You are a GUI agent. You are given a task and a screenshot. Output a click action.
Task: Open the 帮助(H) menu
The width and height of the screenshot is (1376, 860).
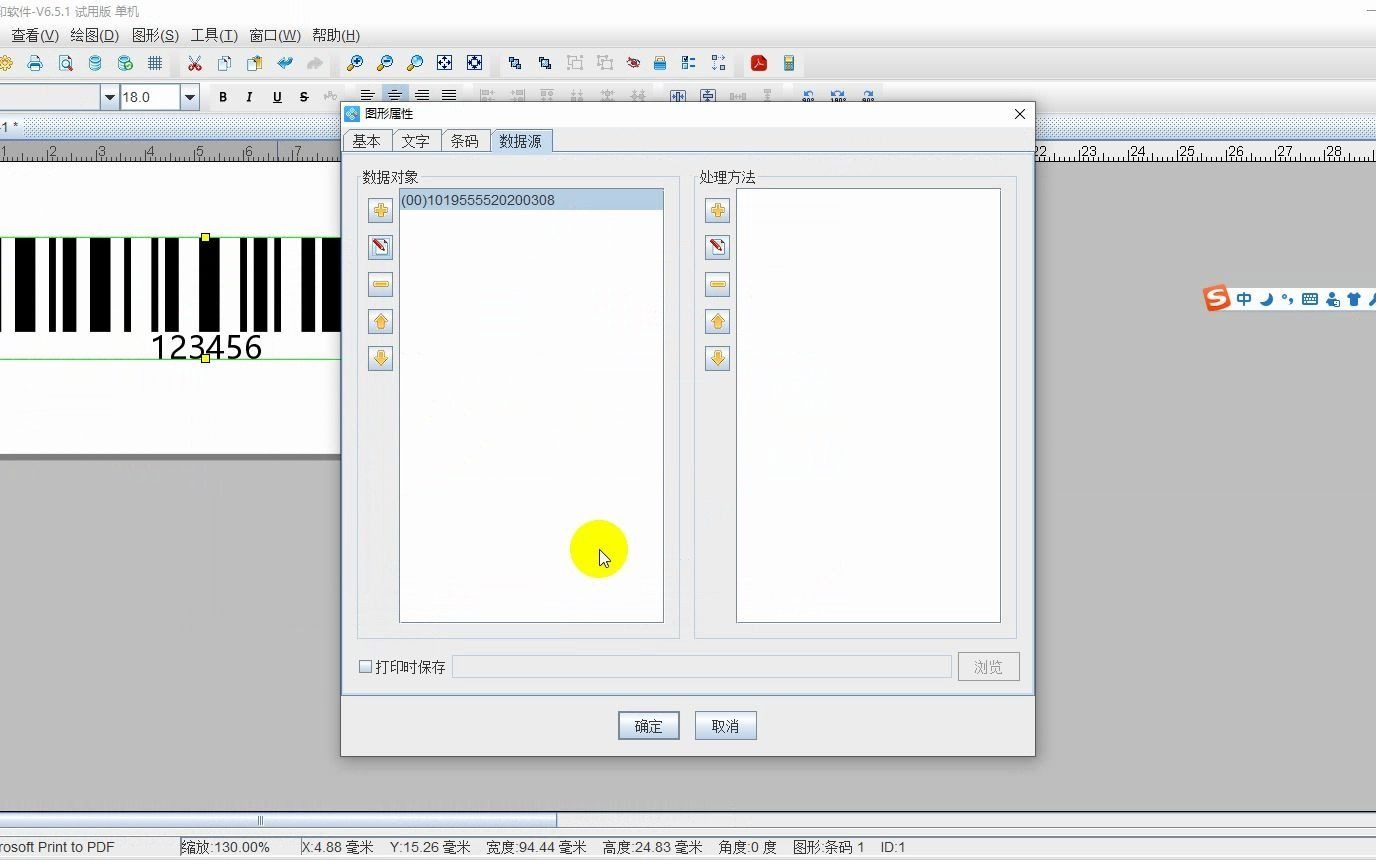point(336,35)
